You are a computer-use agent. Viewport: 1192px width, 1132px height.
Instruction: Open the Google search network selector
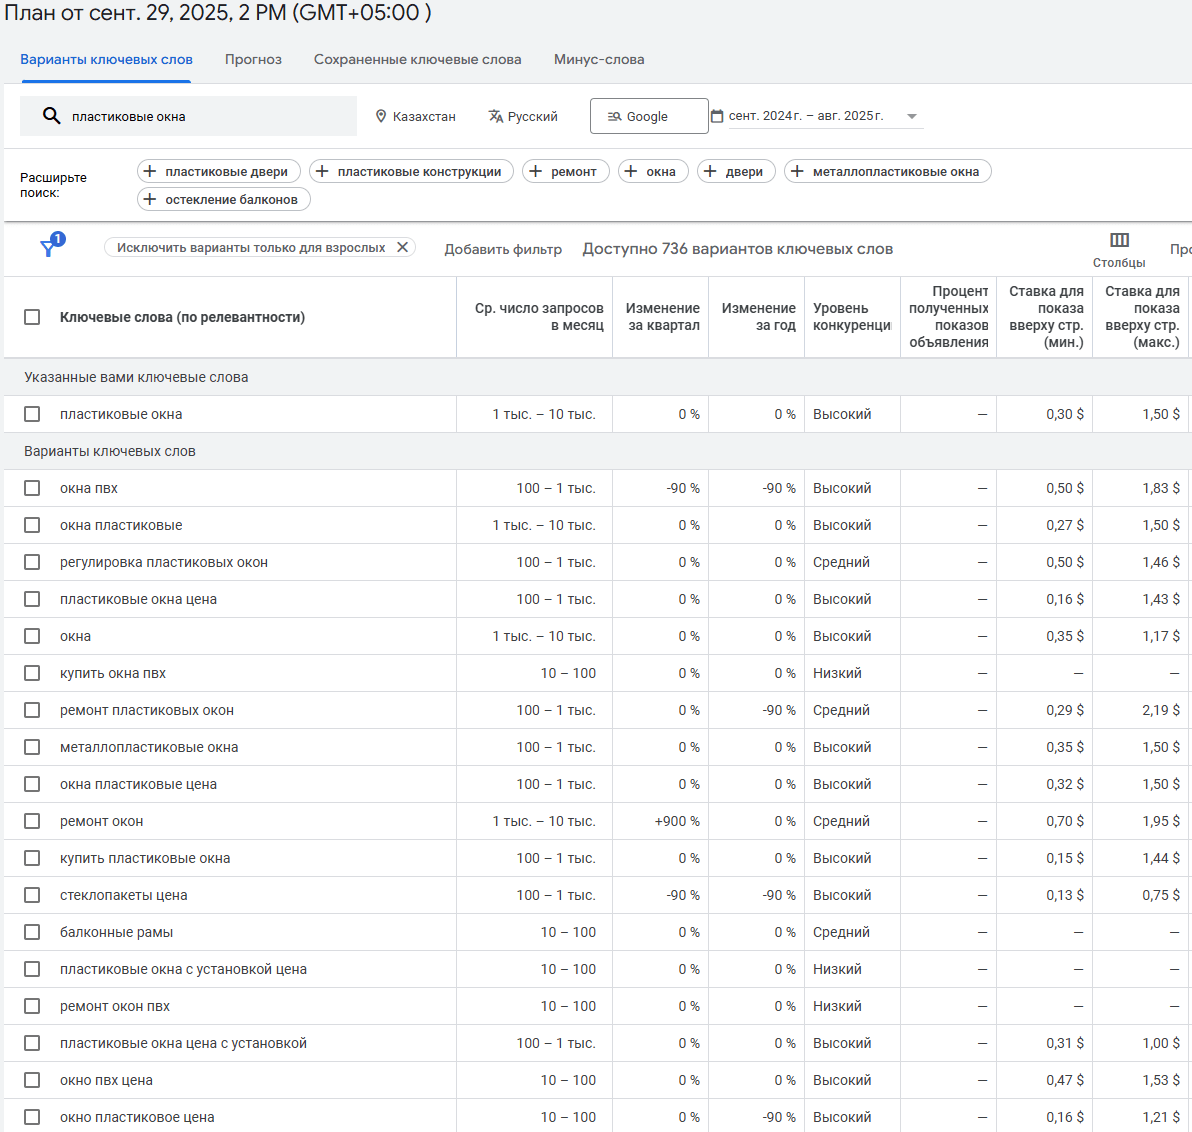(648, 116)
